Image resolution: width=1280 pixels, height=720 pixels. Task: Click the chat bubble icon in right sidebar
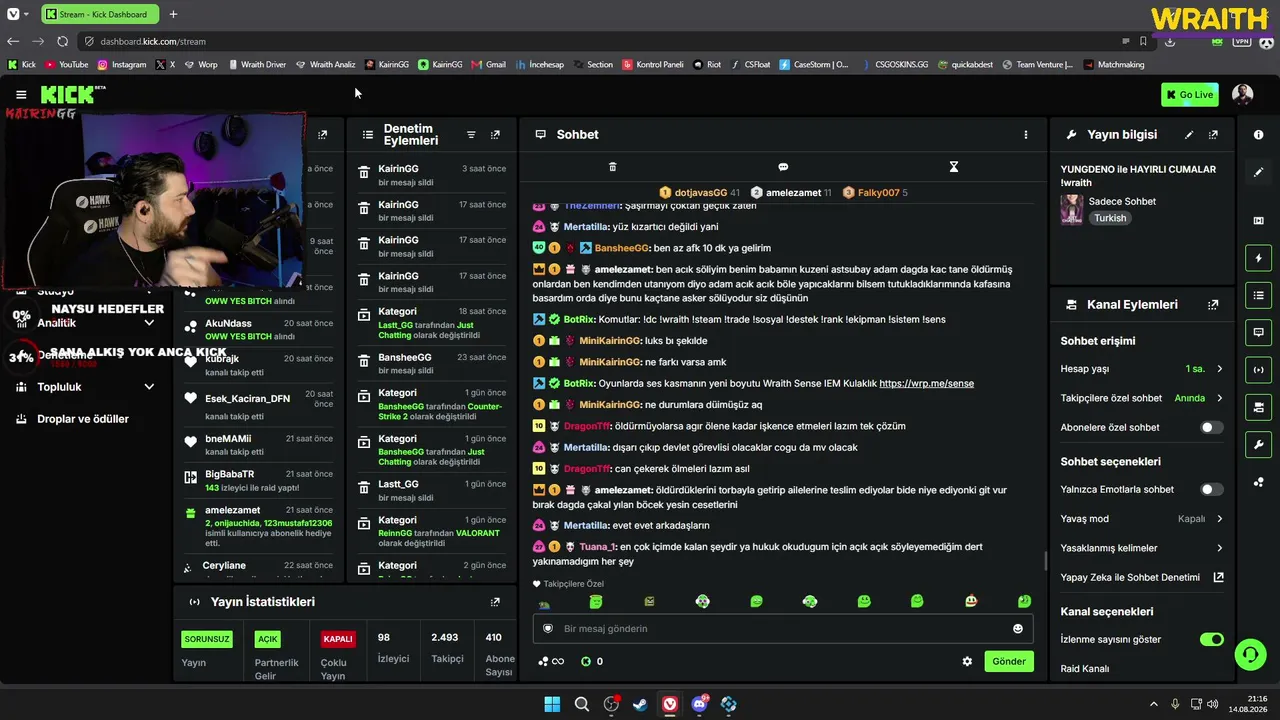pyautogui.click(x=1258, y=332)
